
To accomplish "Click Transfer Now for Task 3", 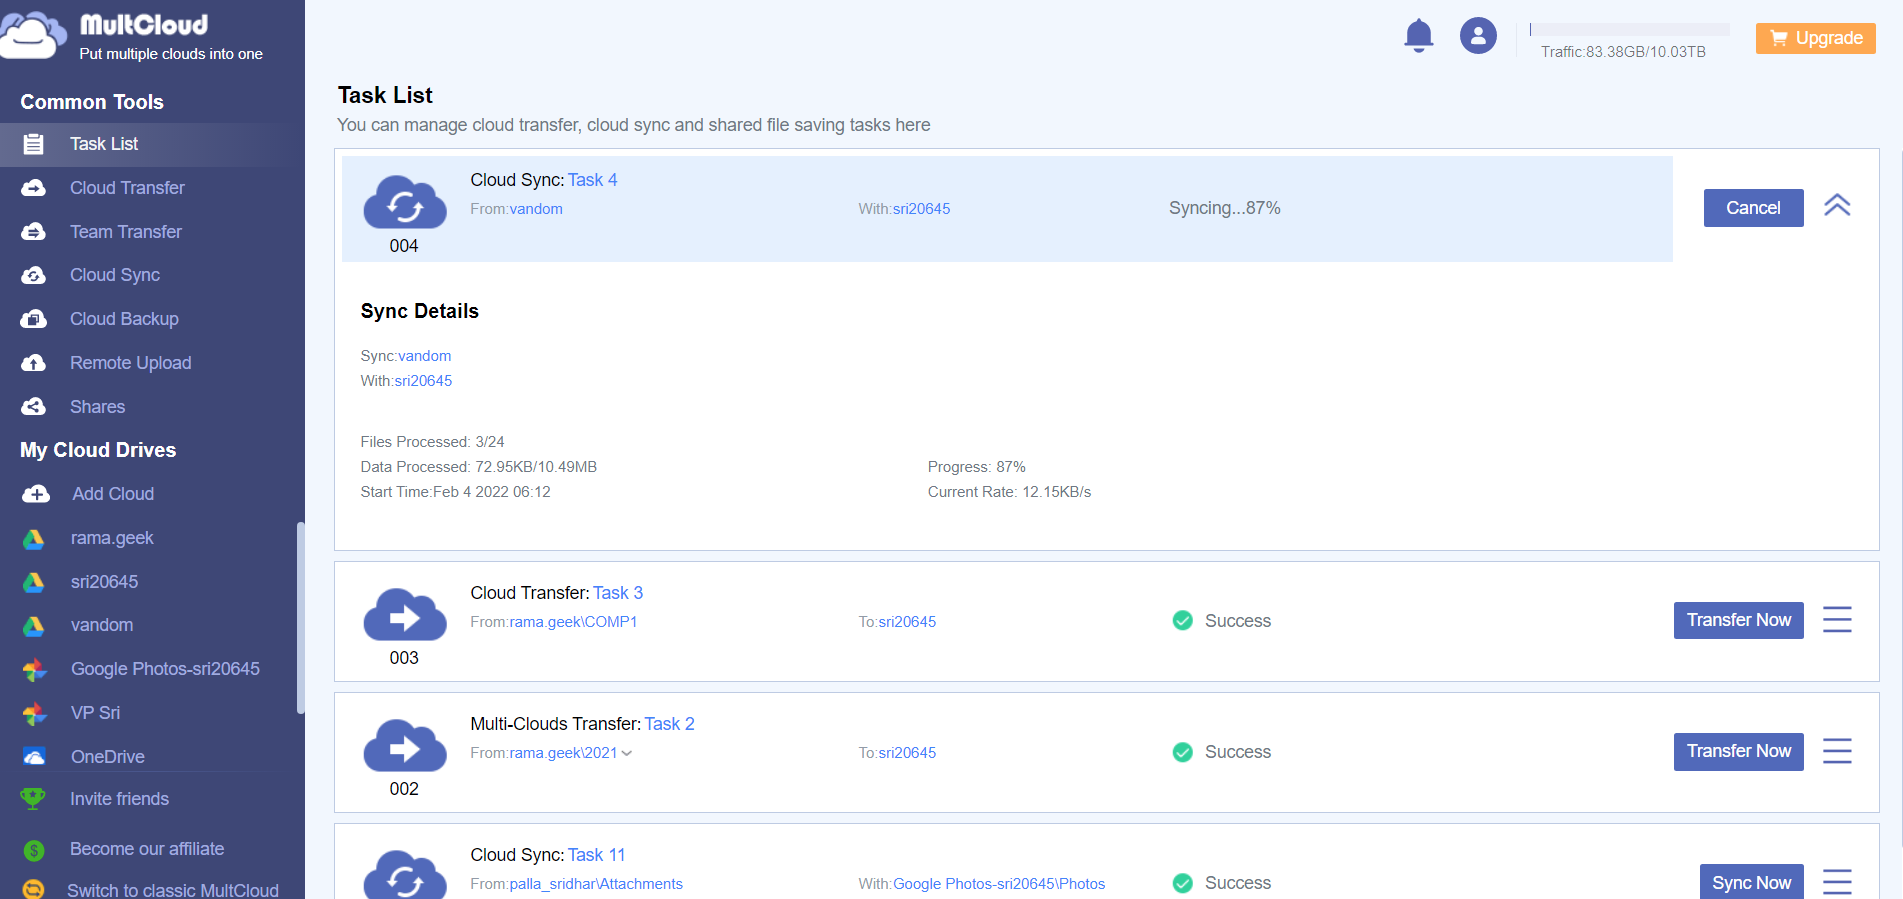I will click(1738, 620).
